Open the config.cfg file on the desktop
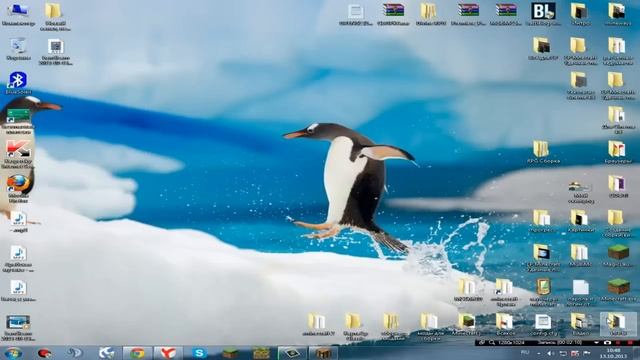Image resolution: width=640 pixels, height=360 pixels. pyautogui.click(x=543, y=325)
